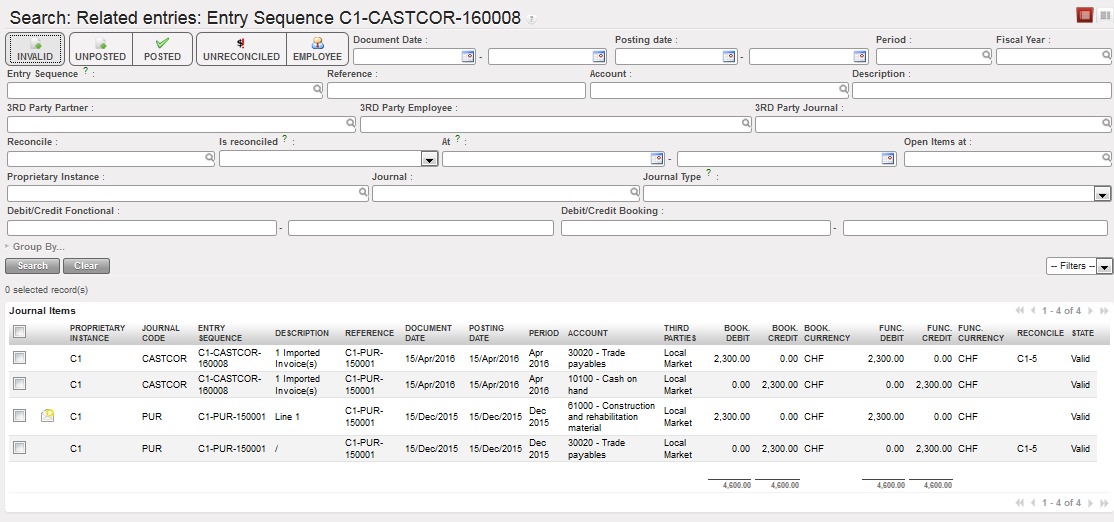
Task: Switch to the red list view icon
Action: coord(1084,15)
